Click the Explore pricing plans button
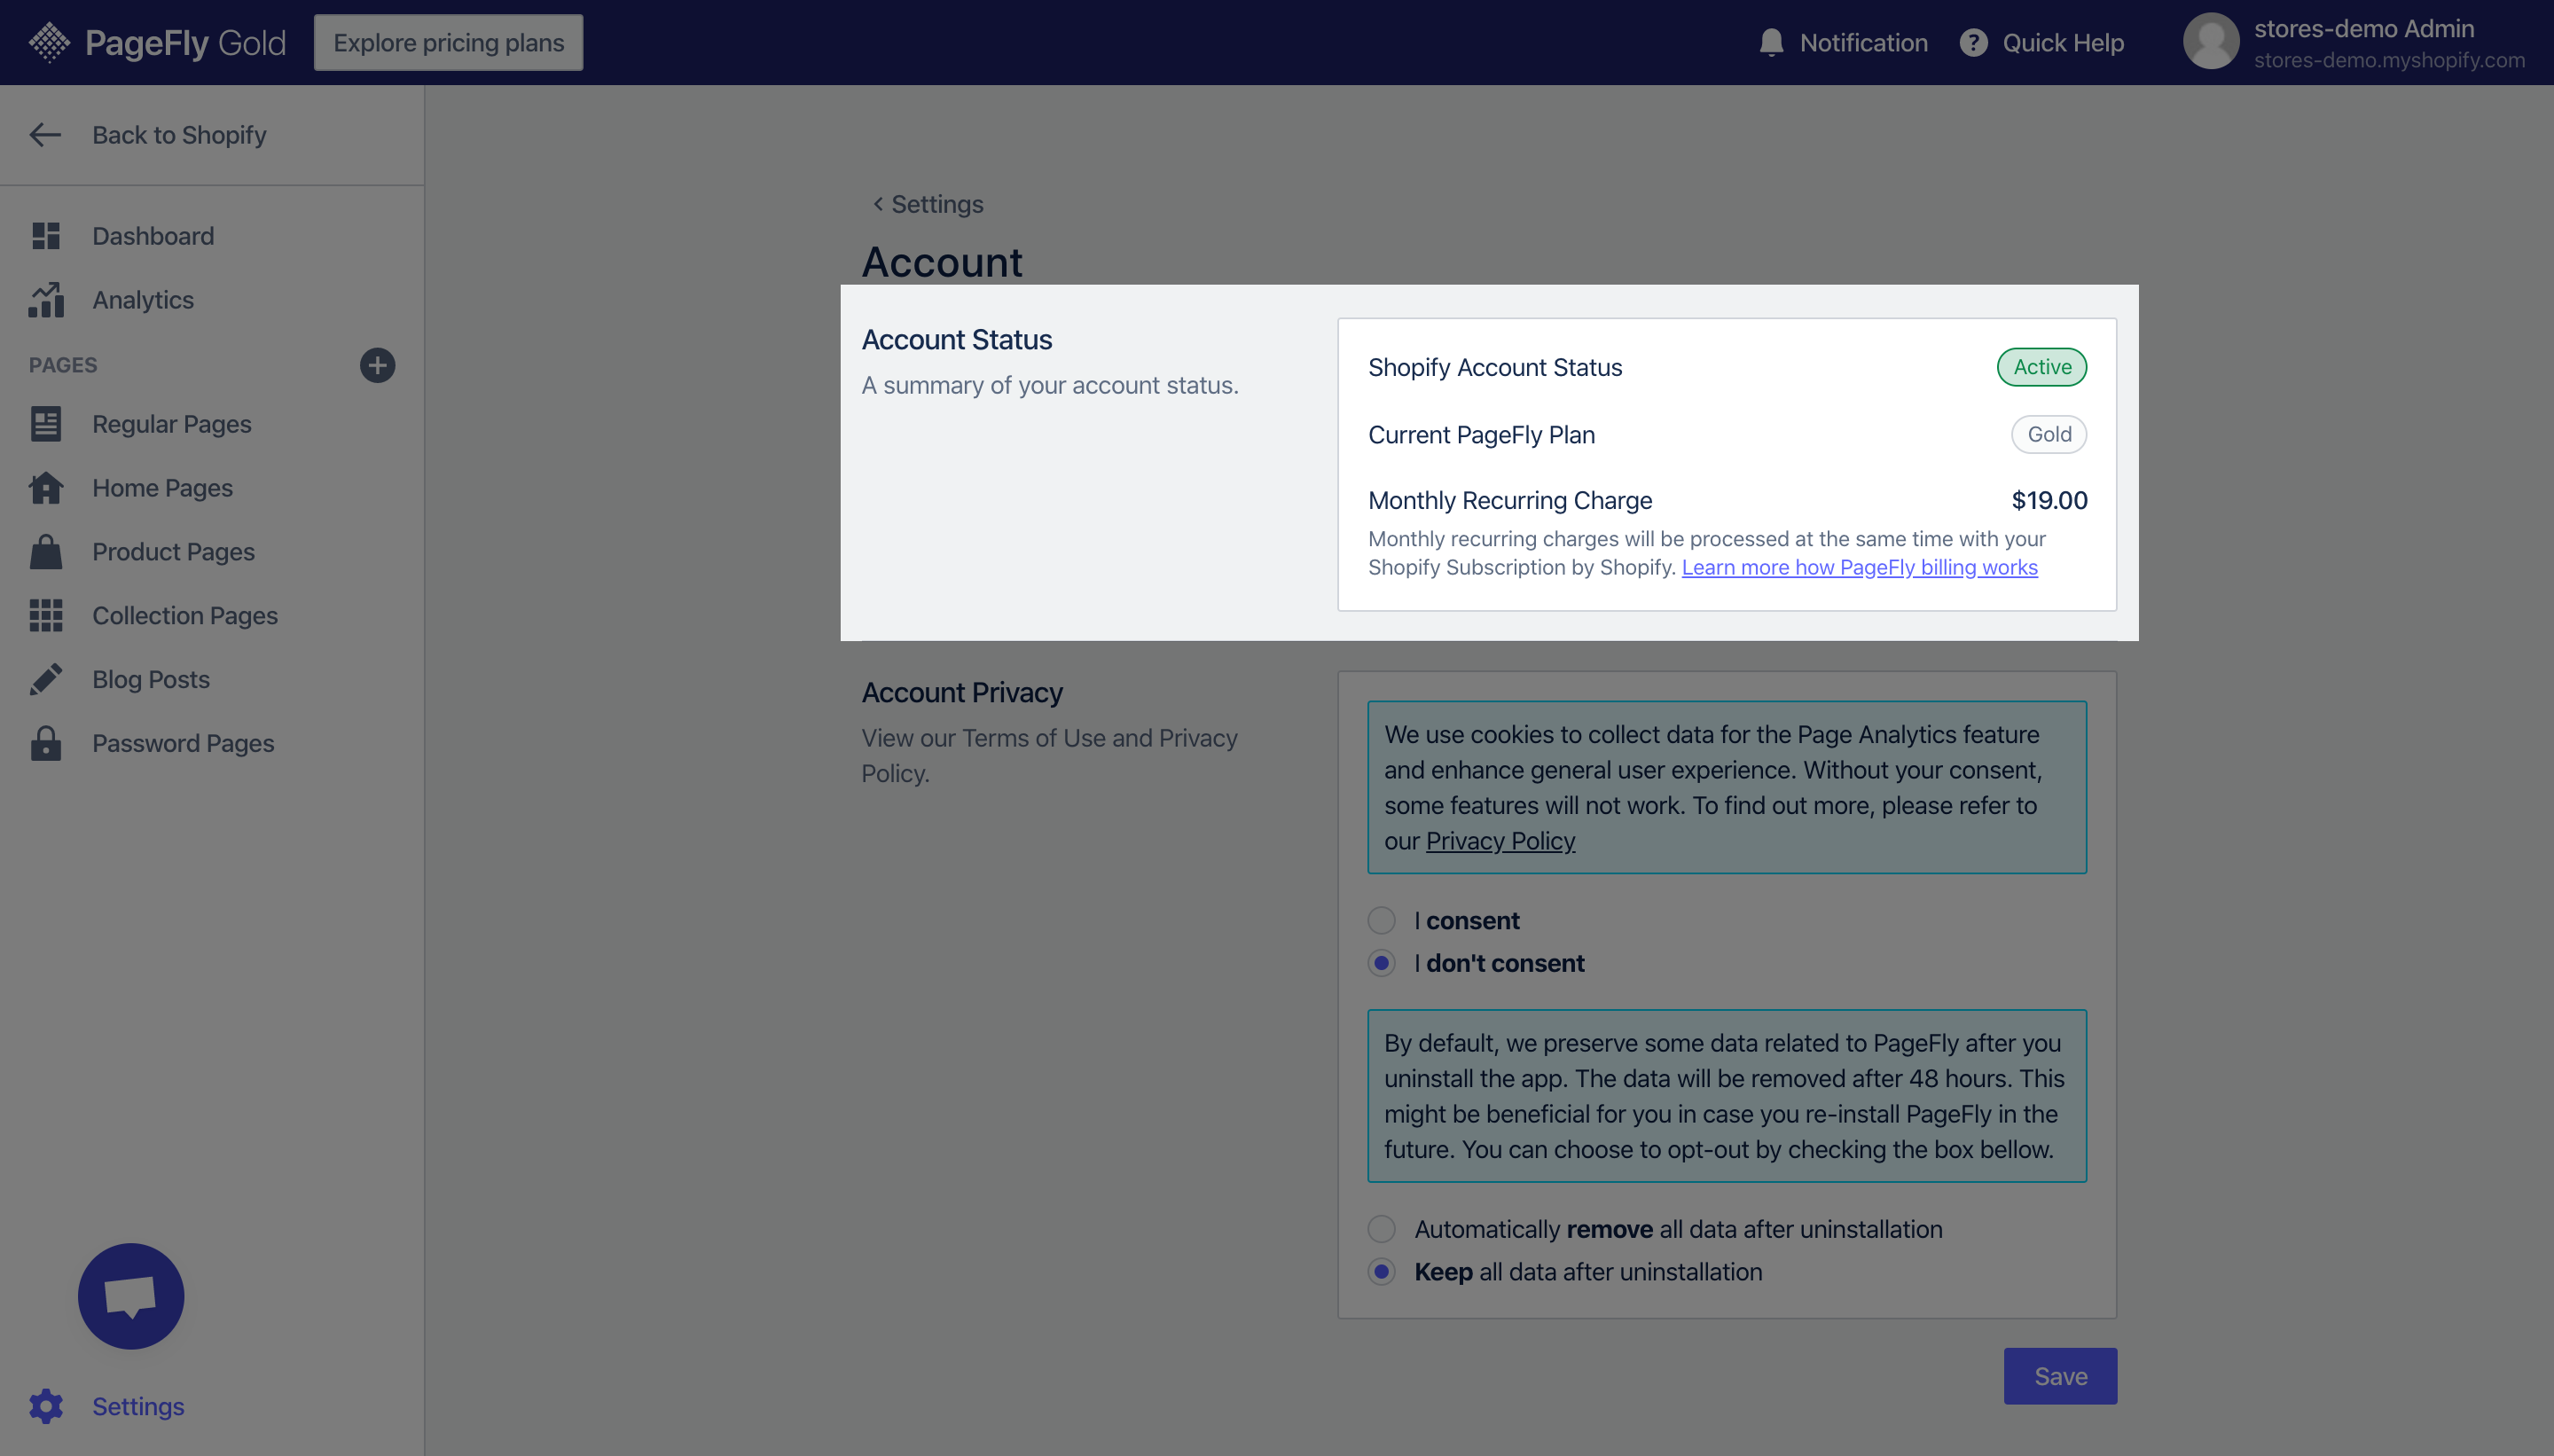The image size is (2554, 1456). coord(448,43)
